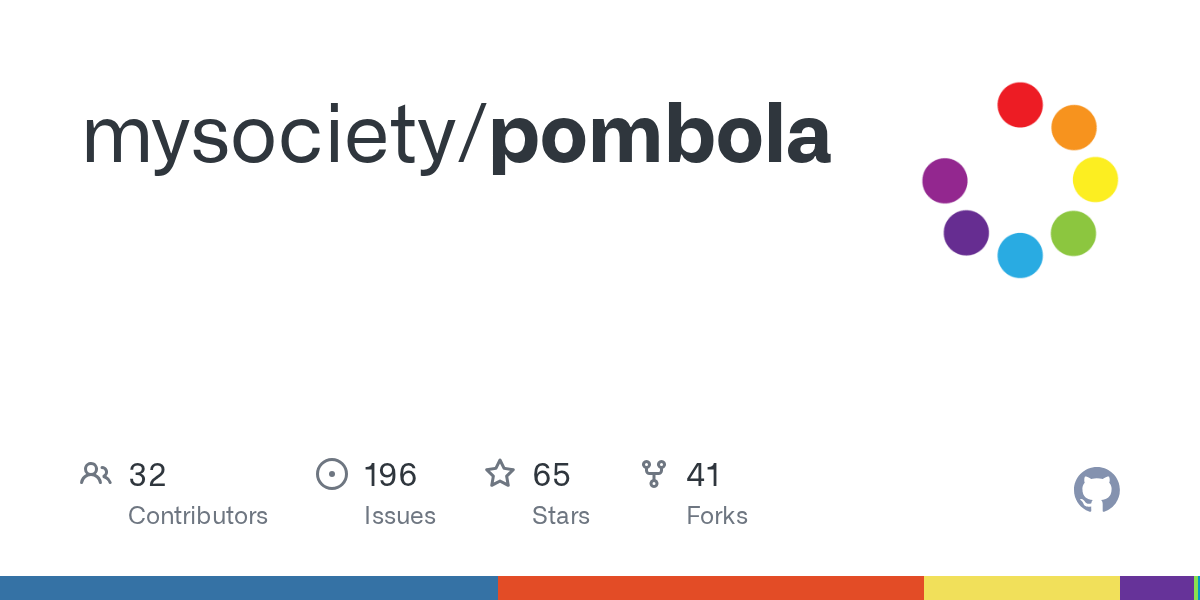Viewport: 1200px width, 600px height.
Task: Click the orange-red language bar segment
Action: (710, 588)
